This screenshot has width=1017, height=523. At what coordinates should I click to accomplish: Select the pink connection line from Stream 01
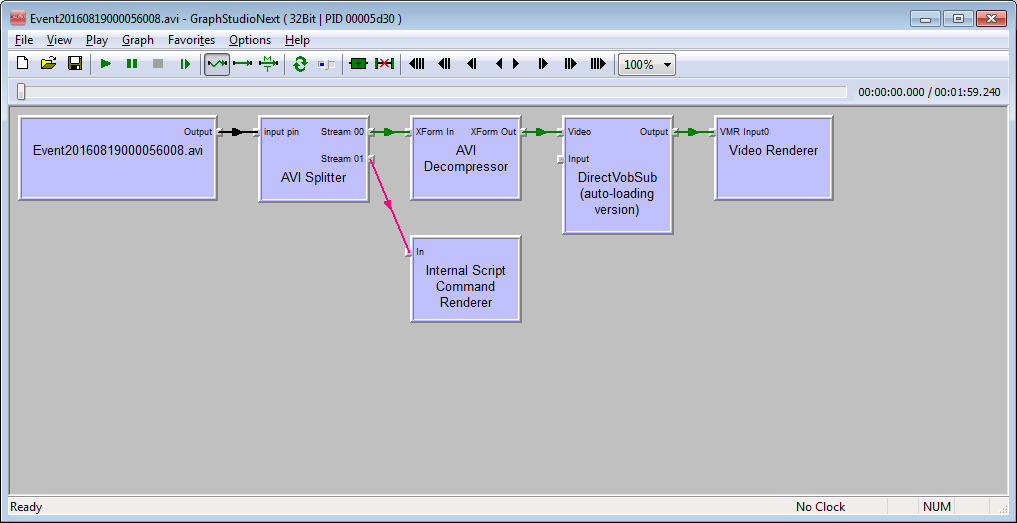pos(390,206)
